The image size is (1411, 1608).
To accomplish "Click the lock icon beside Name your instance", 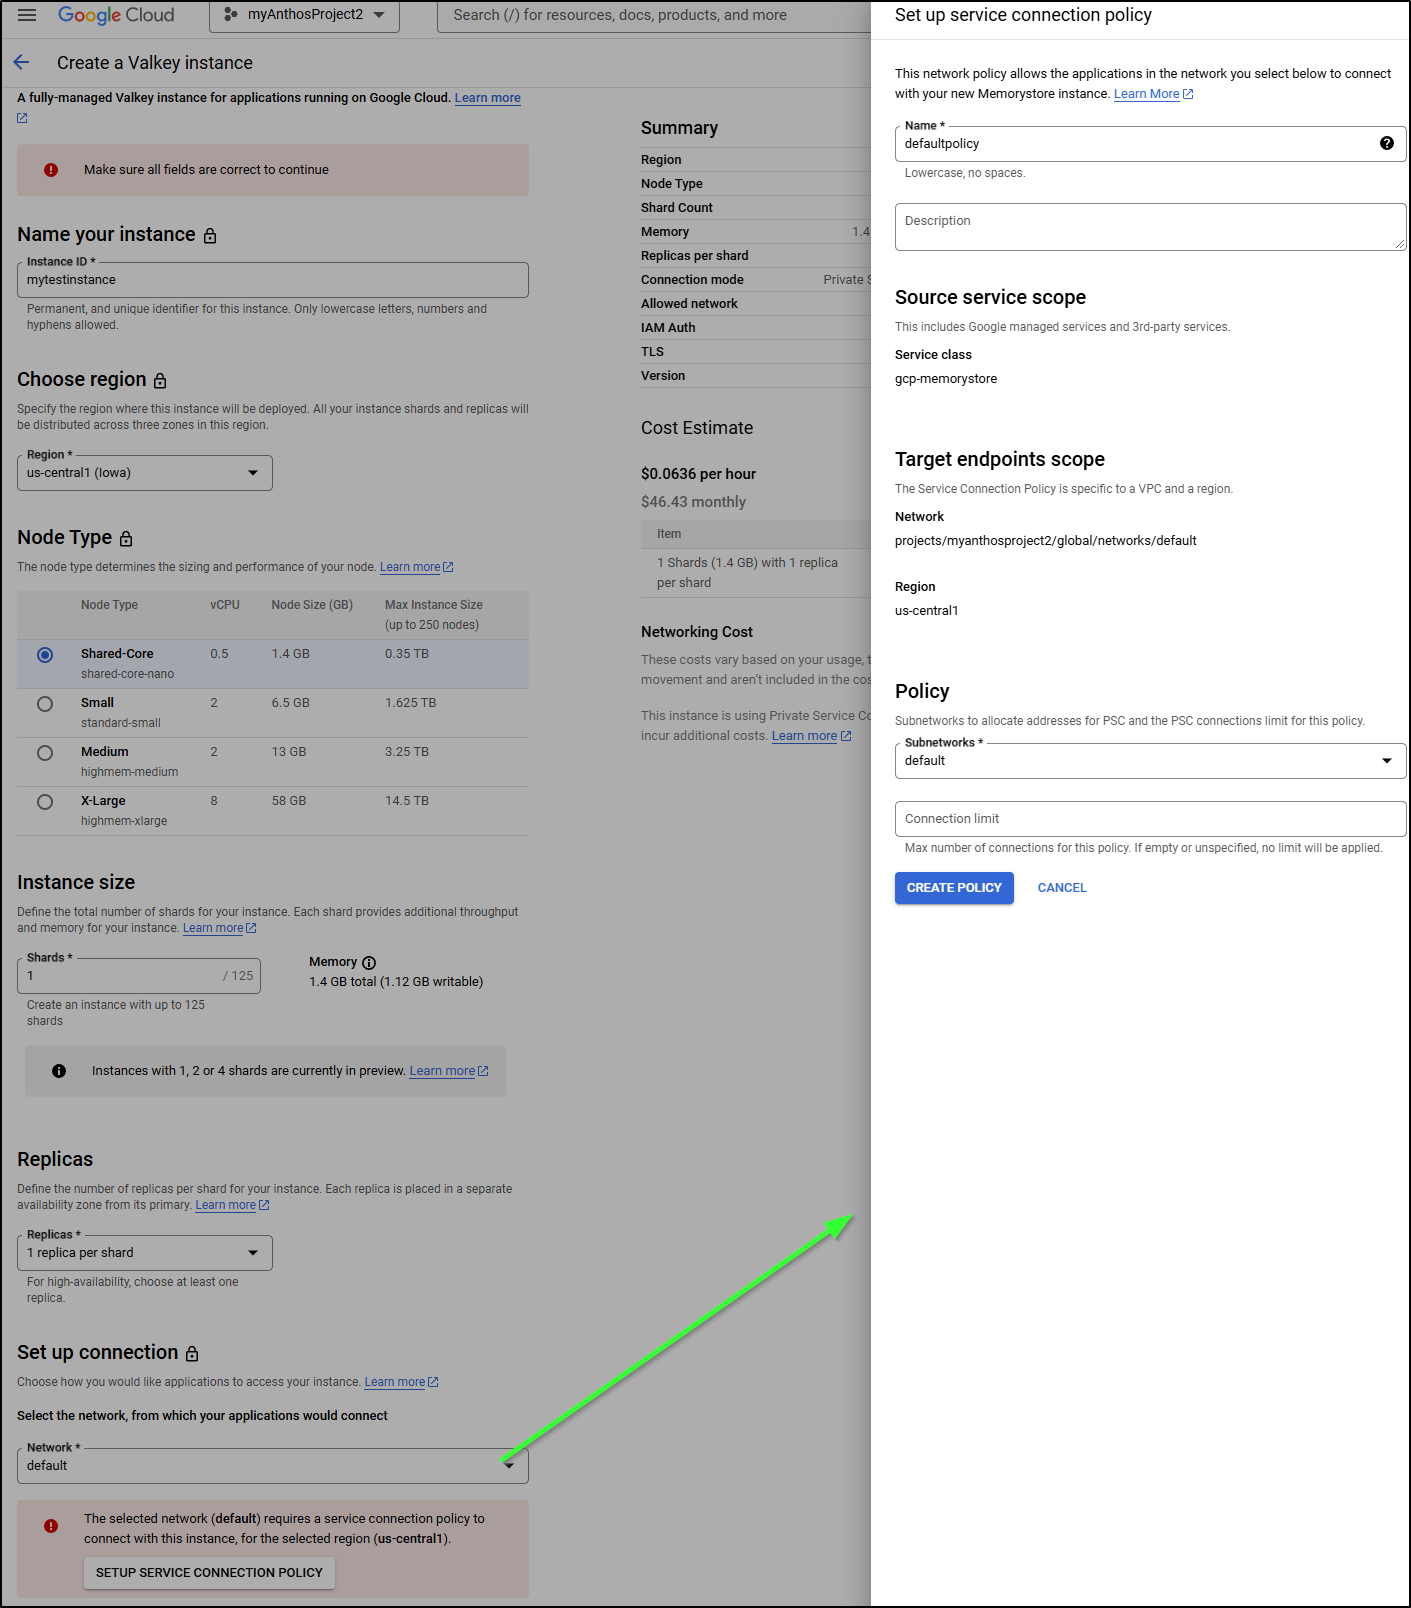I will coord(210,235).
